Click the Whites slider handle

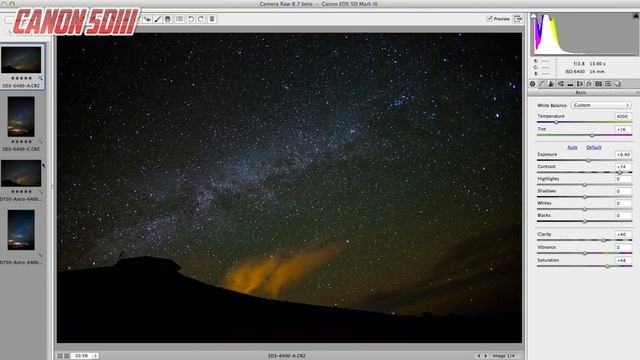(584, 209)
